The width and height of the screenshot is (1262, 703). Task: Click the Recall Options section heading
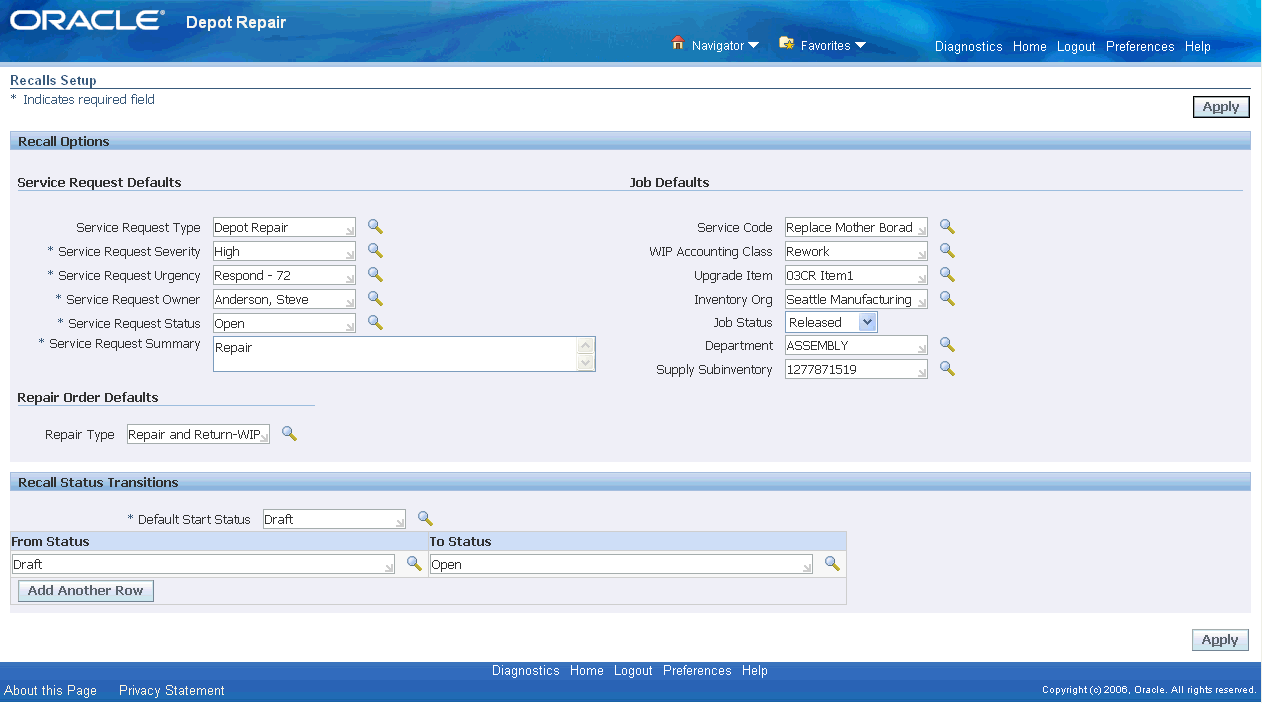64,141
